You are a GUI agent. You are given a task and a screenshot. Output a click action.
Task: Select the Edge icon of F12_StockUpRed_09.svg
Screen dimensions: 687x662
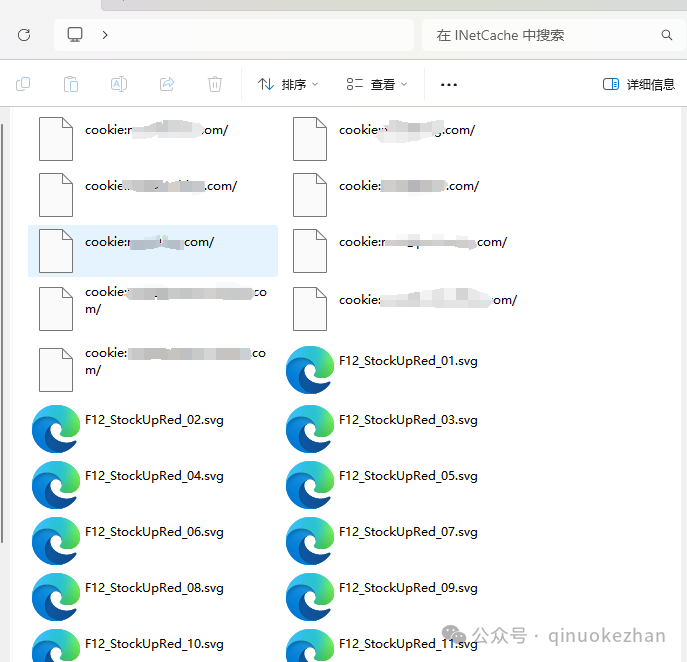point(310,597)
